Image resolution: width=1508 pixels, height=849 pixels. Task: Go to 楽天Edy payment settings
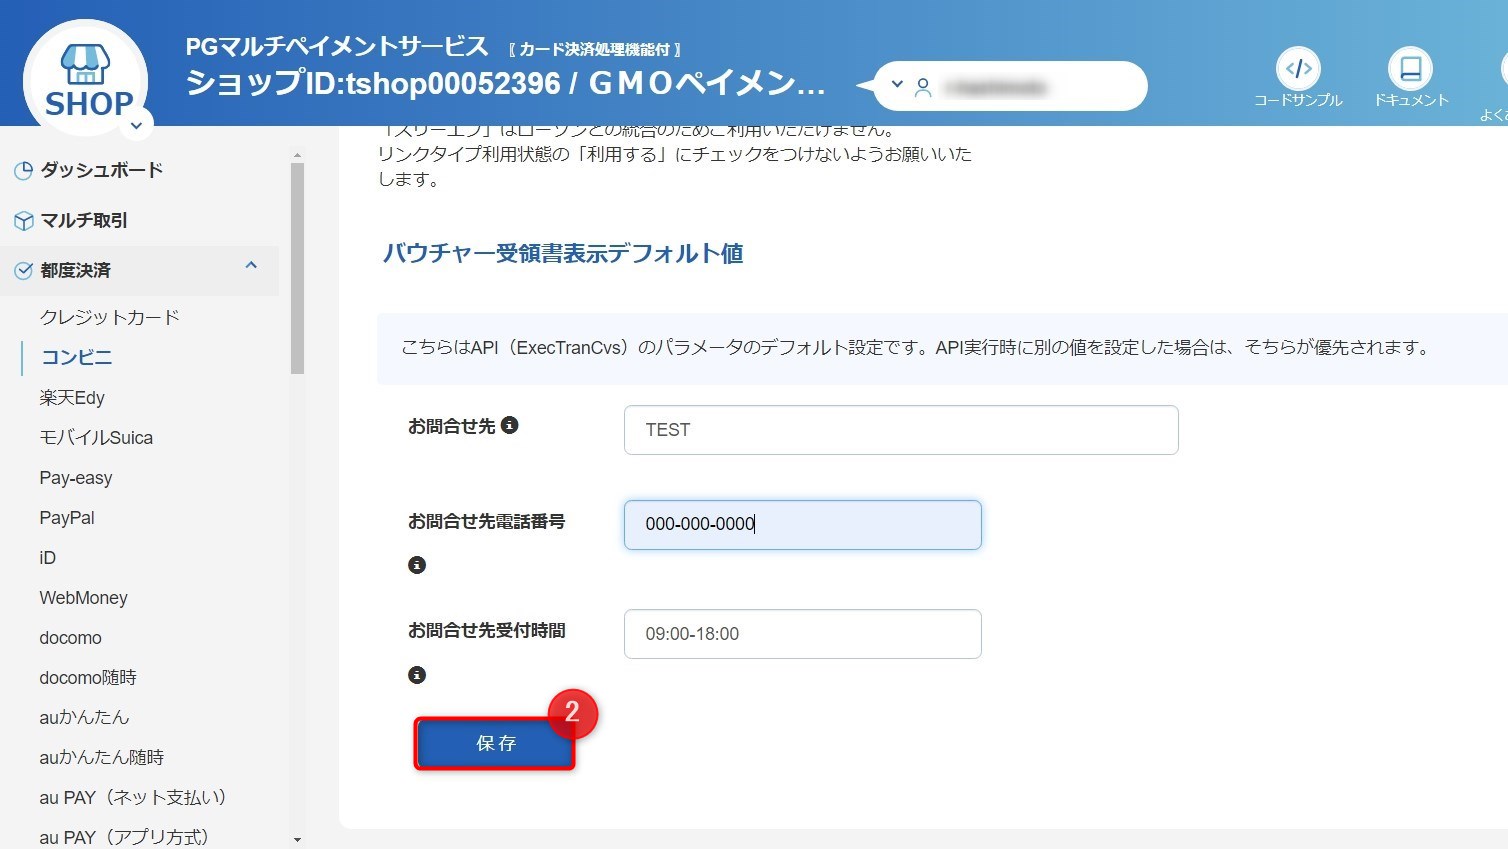pos(72,398)
